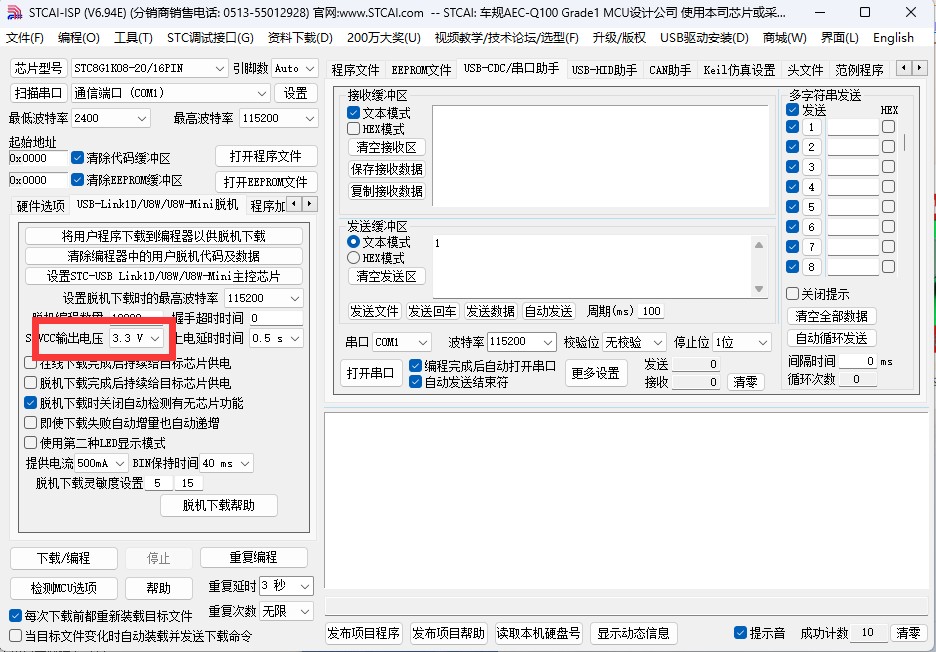936x652 pixels.
Task: Enable 关闭提示 checkbox
Action: [792, 293]
